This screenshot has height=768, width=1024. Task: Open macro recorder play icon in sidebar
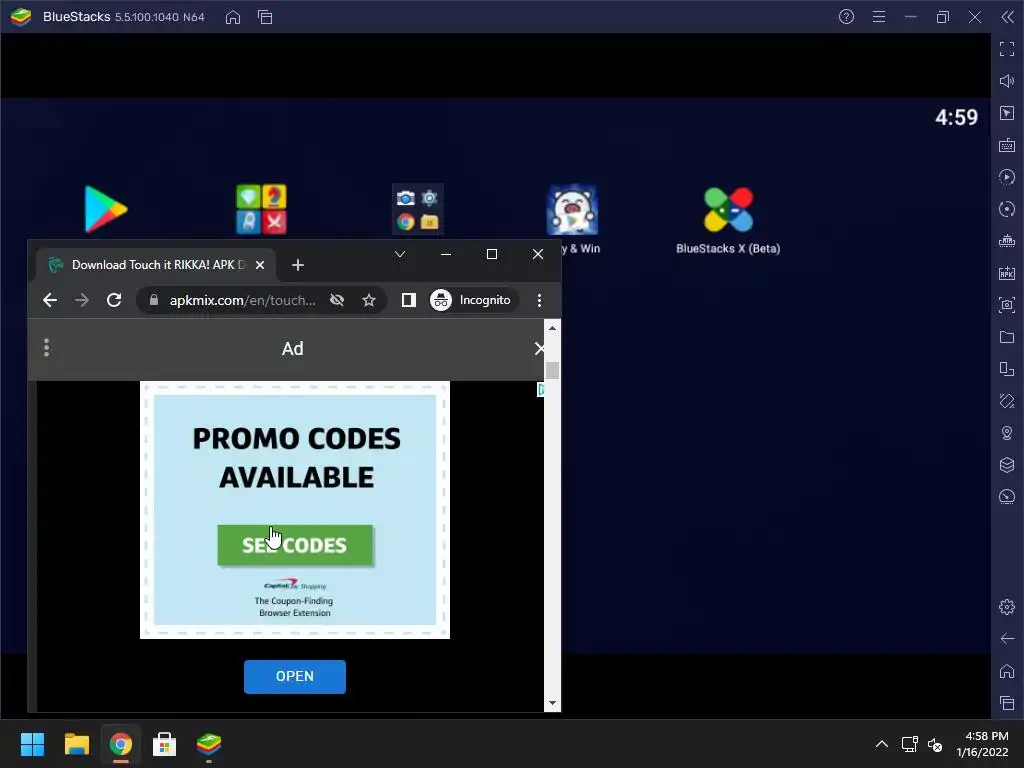pos(1007,177)
